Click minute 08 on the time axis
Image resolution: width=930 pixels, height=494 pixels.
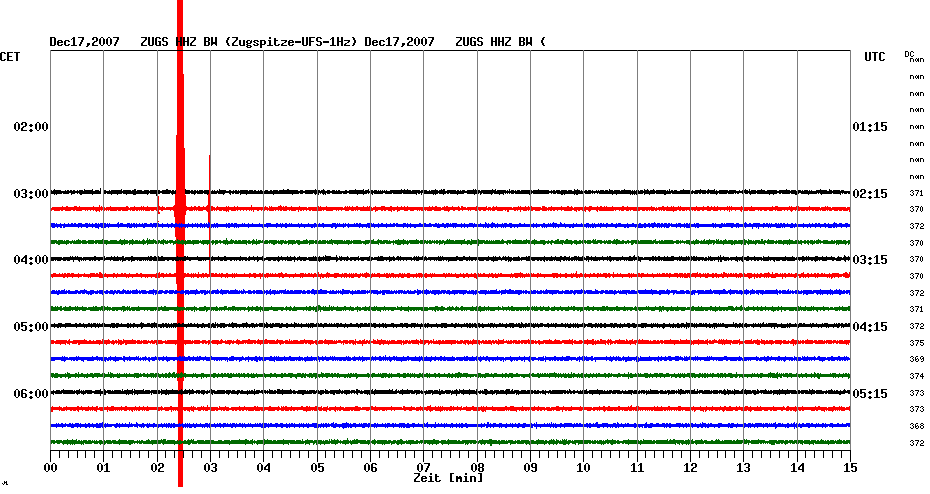pos(477,468)
